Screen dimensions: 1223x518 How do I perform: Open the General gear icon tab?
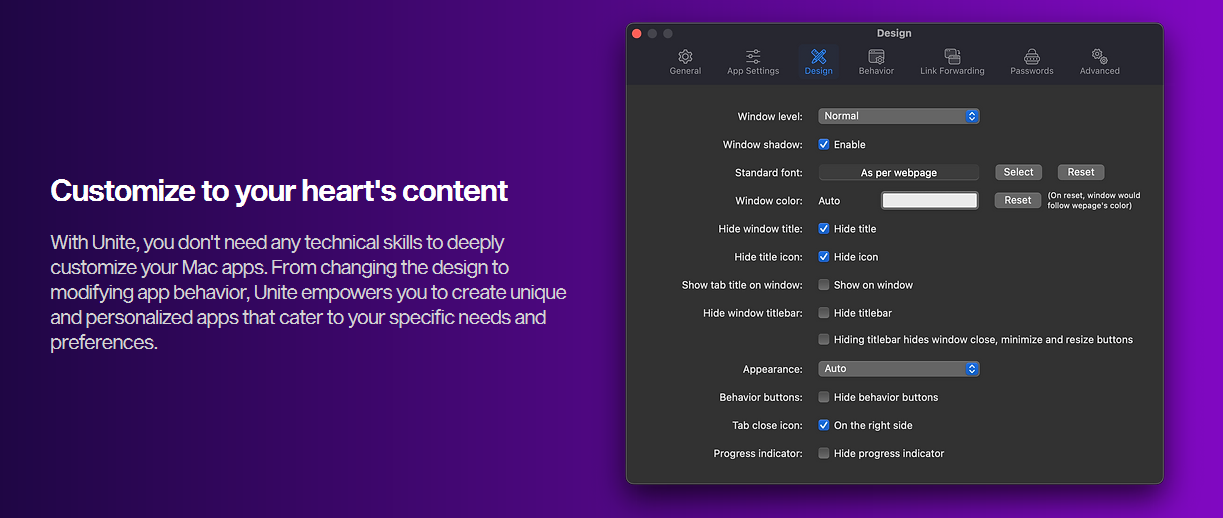click(x=685, y=57)
